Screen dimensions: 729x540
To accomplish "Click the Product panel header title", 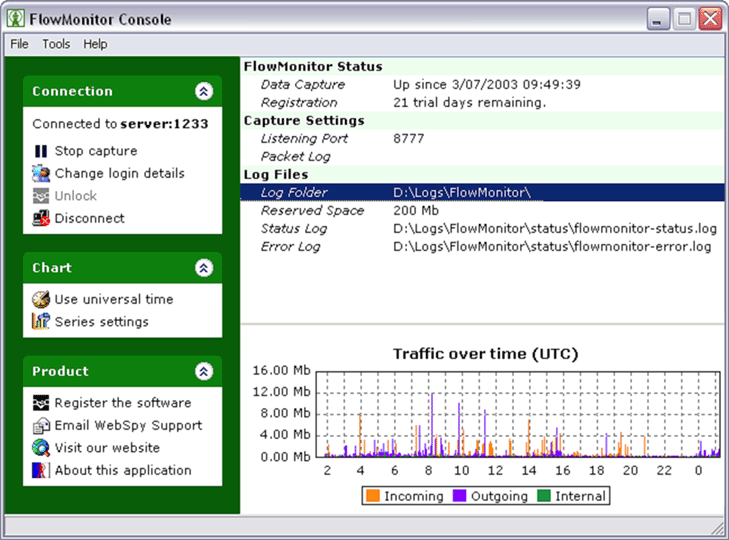I will 60,371.
